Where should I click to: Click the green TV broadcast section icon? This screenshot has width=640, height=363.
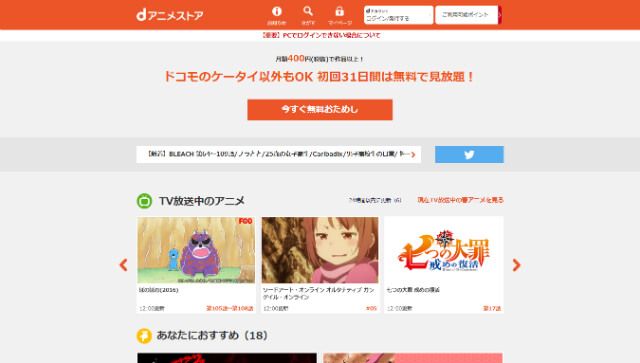click(144, 201)
